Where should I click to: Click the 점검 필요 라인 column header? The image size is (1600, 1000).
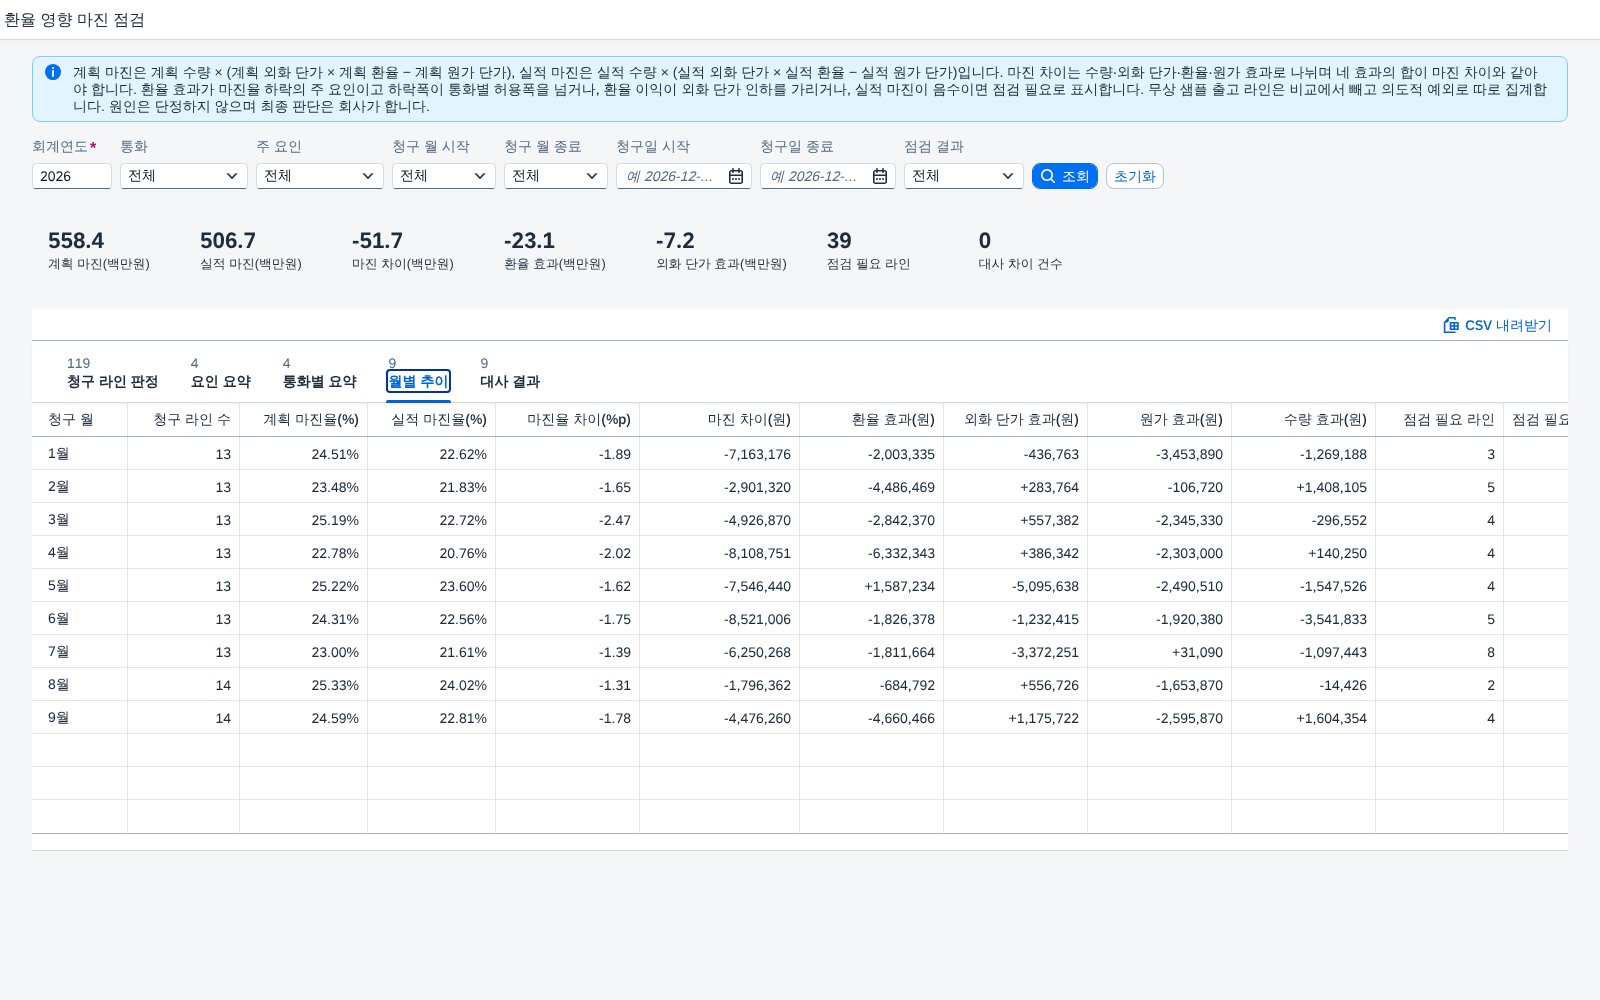click(1440, 420)
